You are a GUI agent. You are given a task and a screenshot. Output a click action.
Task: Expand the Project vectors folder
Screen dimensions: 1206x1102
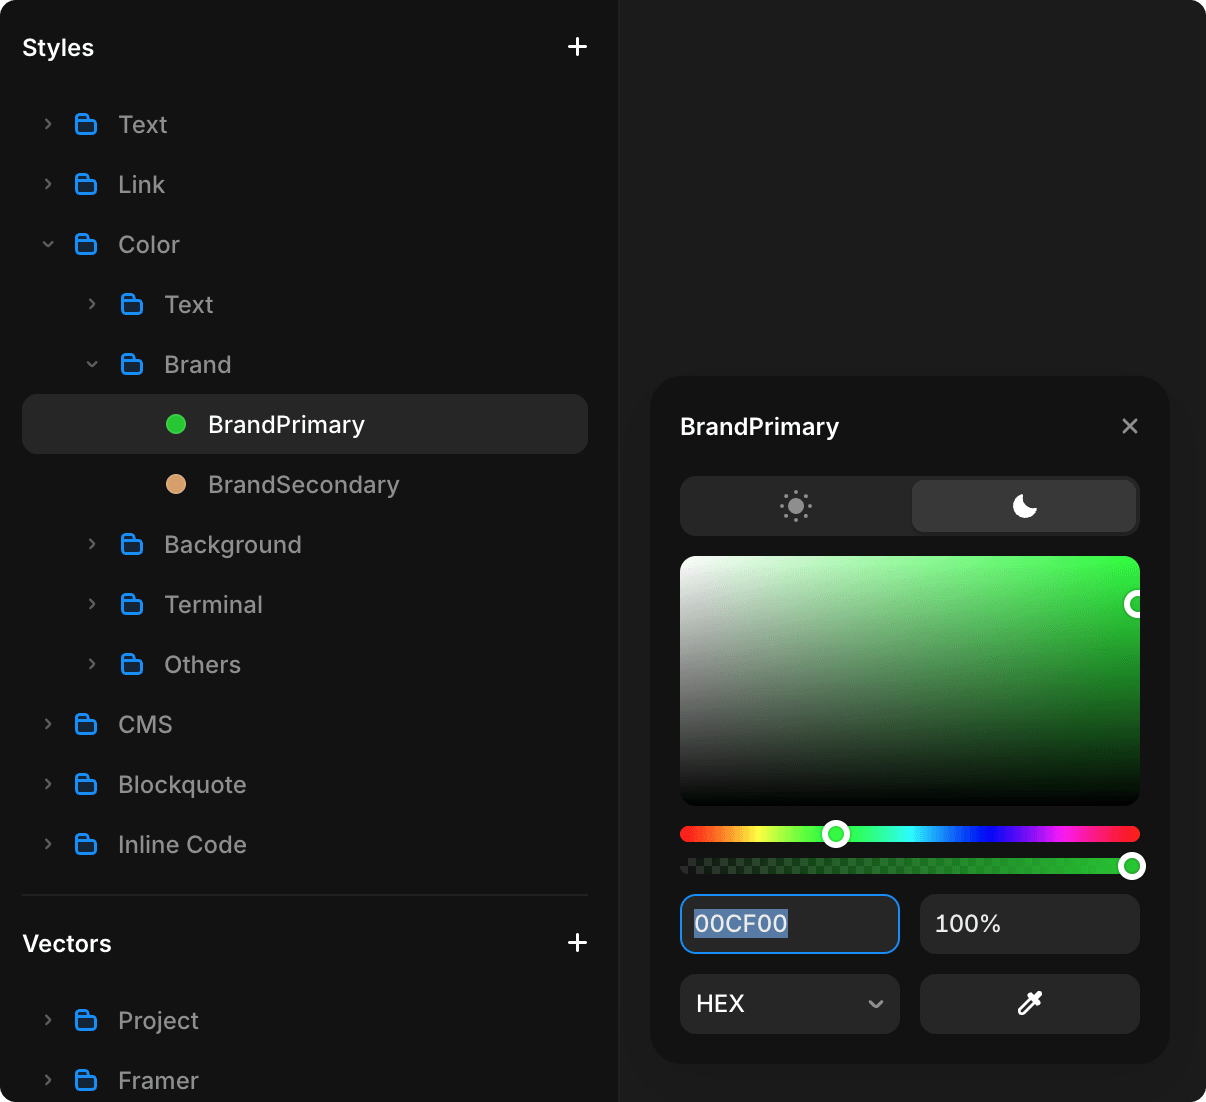48,1020
